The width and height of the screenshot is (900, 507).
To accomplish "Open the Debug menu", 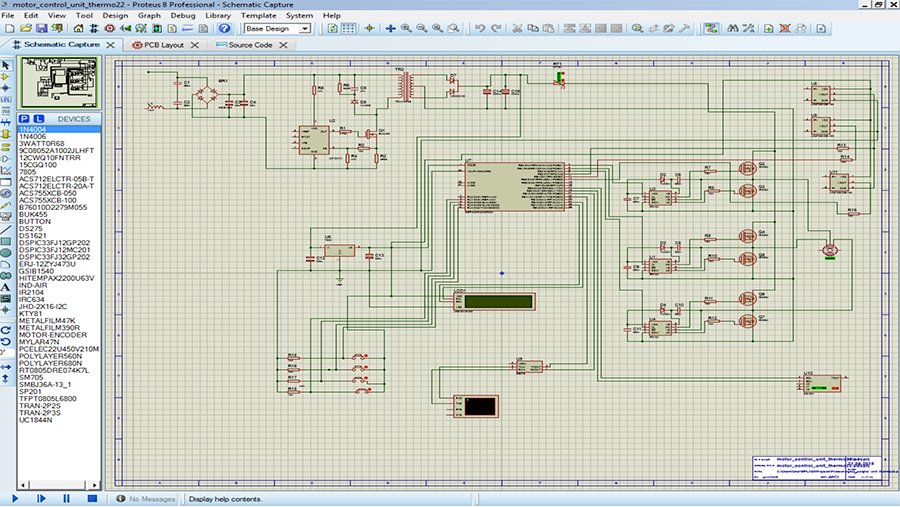I will pos(183,16).
